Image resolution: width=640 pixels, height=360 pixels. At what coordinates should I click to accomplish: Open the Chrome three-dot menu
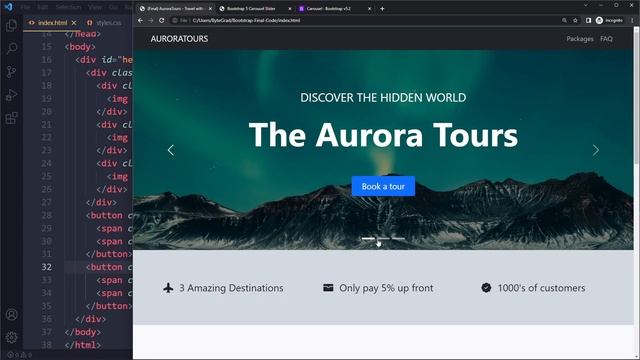(633, 20)
